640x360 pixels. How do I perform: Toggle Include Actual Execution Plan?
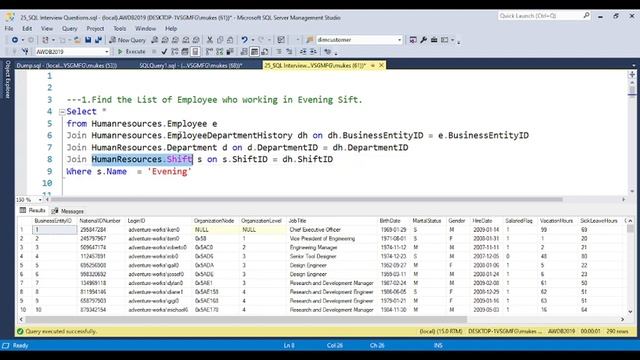[x=209, y=52]
